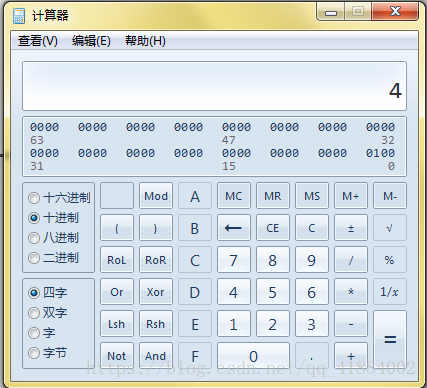Clear entry with CE
The height and width of the screenshot is (388, 427).
(x=273, y=228)
